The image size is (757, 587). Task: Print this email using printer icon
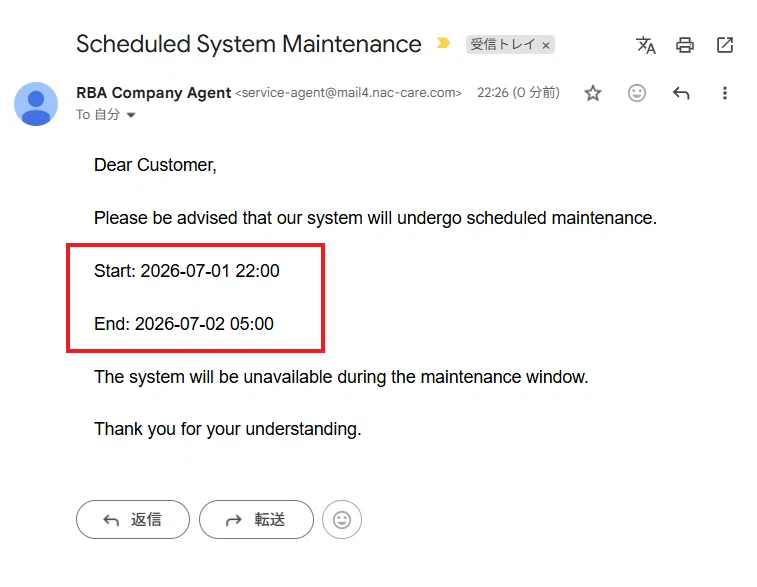point(685,45)
